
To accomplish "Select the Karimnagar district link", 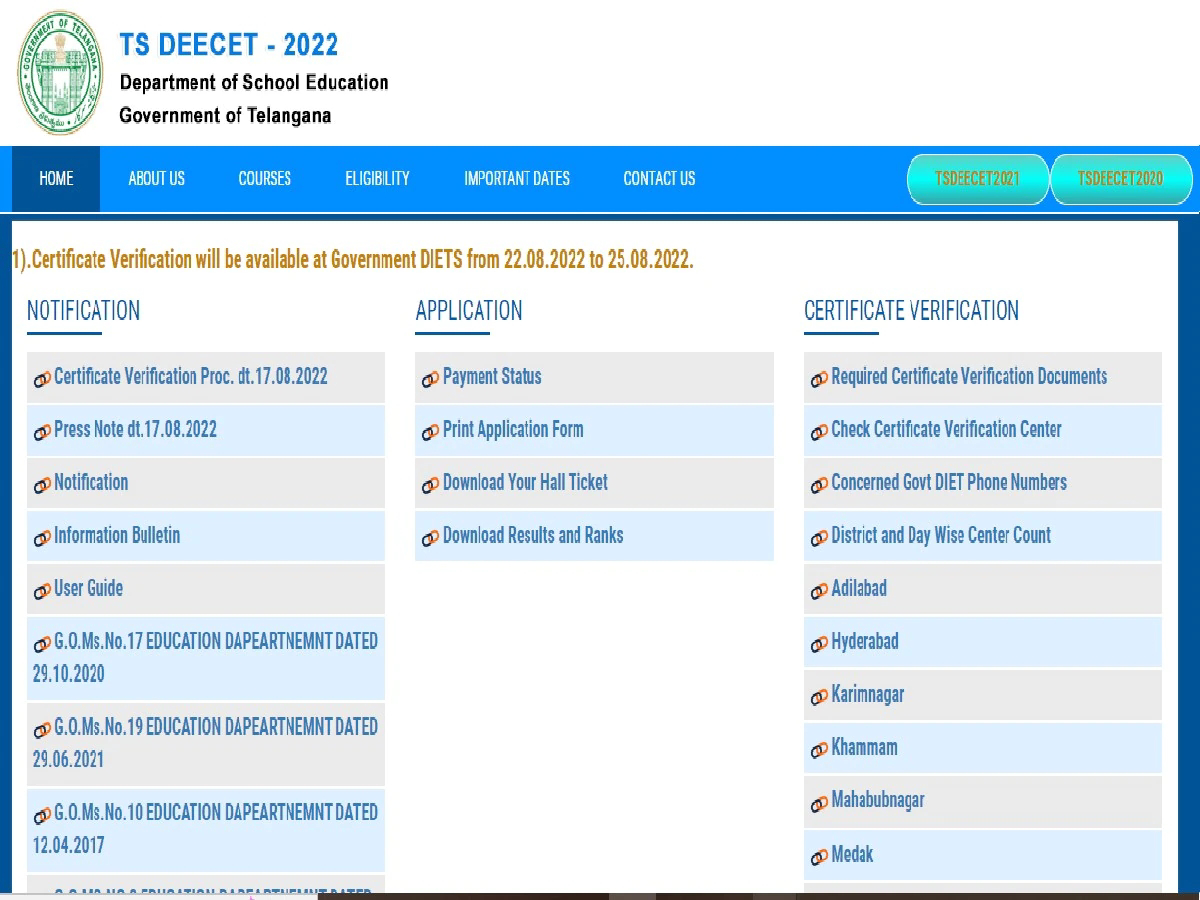I will tap(868, 695).
